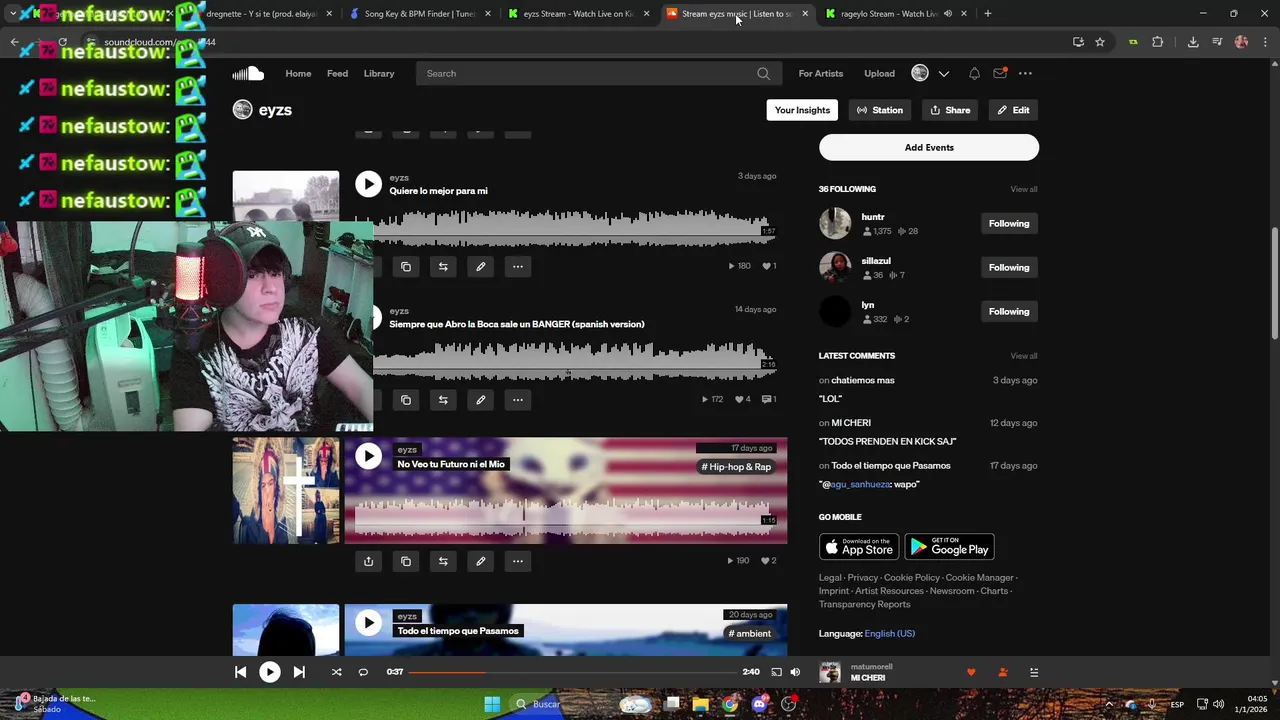The height and width of the screenshot is (720, 1280).
Task: Play Todo el tiempo que Pasamos
Action: [369, 622]
